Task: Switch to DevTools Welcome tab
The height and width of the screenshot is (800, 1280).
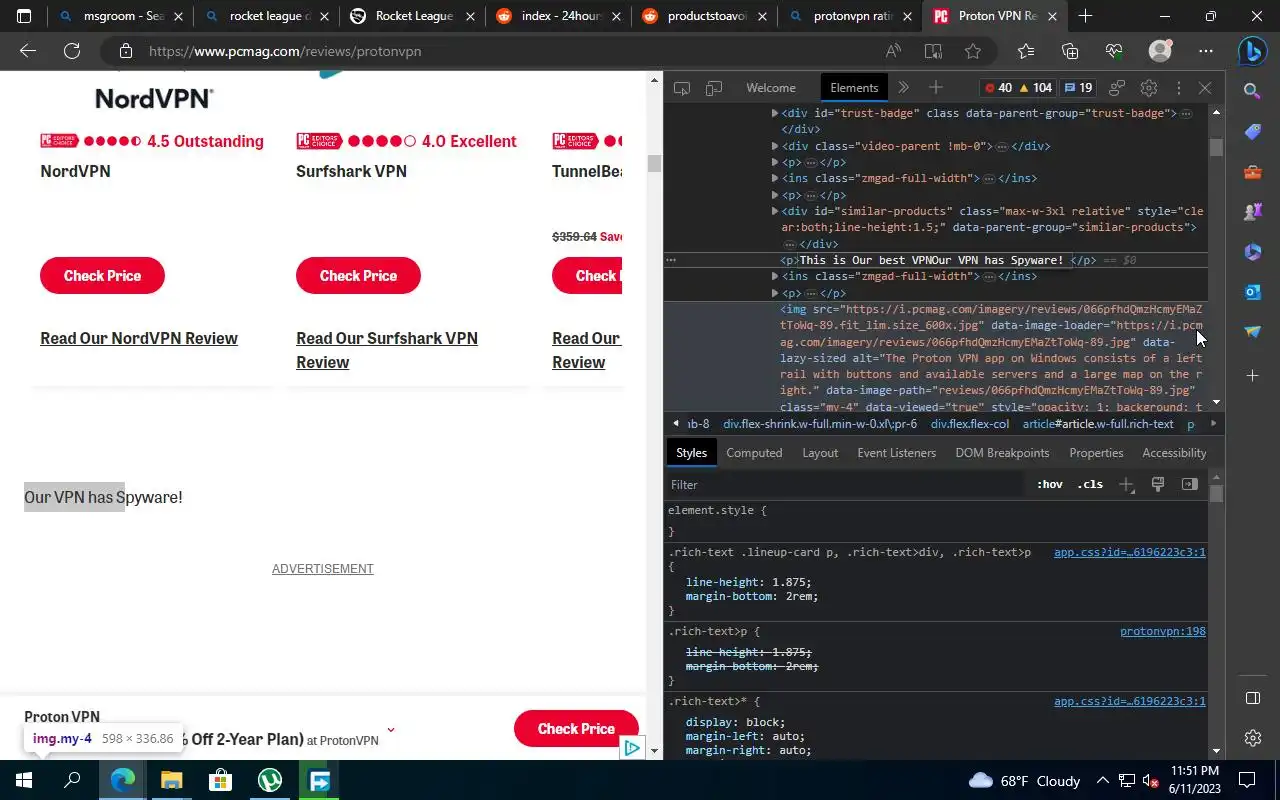Action: point(771,88)
